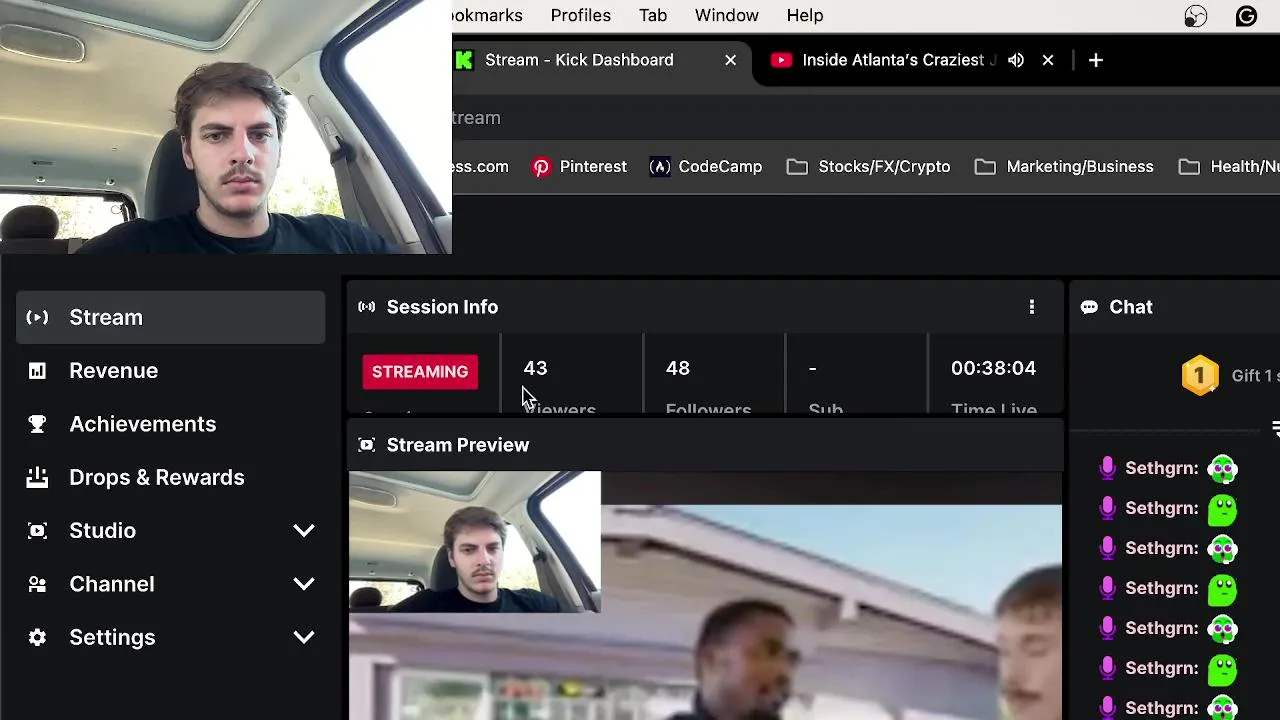Open the Profiles menu
Screen dimensions: 1280x720
coord(580,15)
